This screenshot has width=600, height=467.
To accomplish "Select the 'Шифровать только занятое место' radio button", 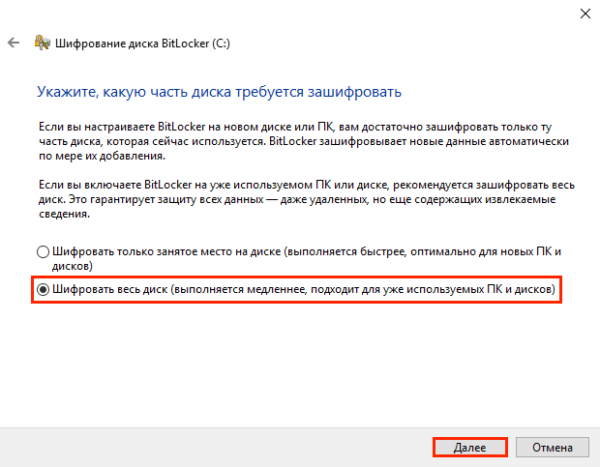I will click(x=43, y=253).
